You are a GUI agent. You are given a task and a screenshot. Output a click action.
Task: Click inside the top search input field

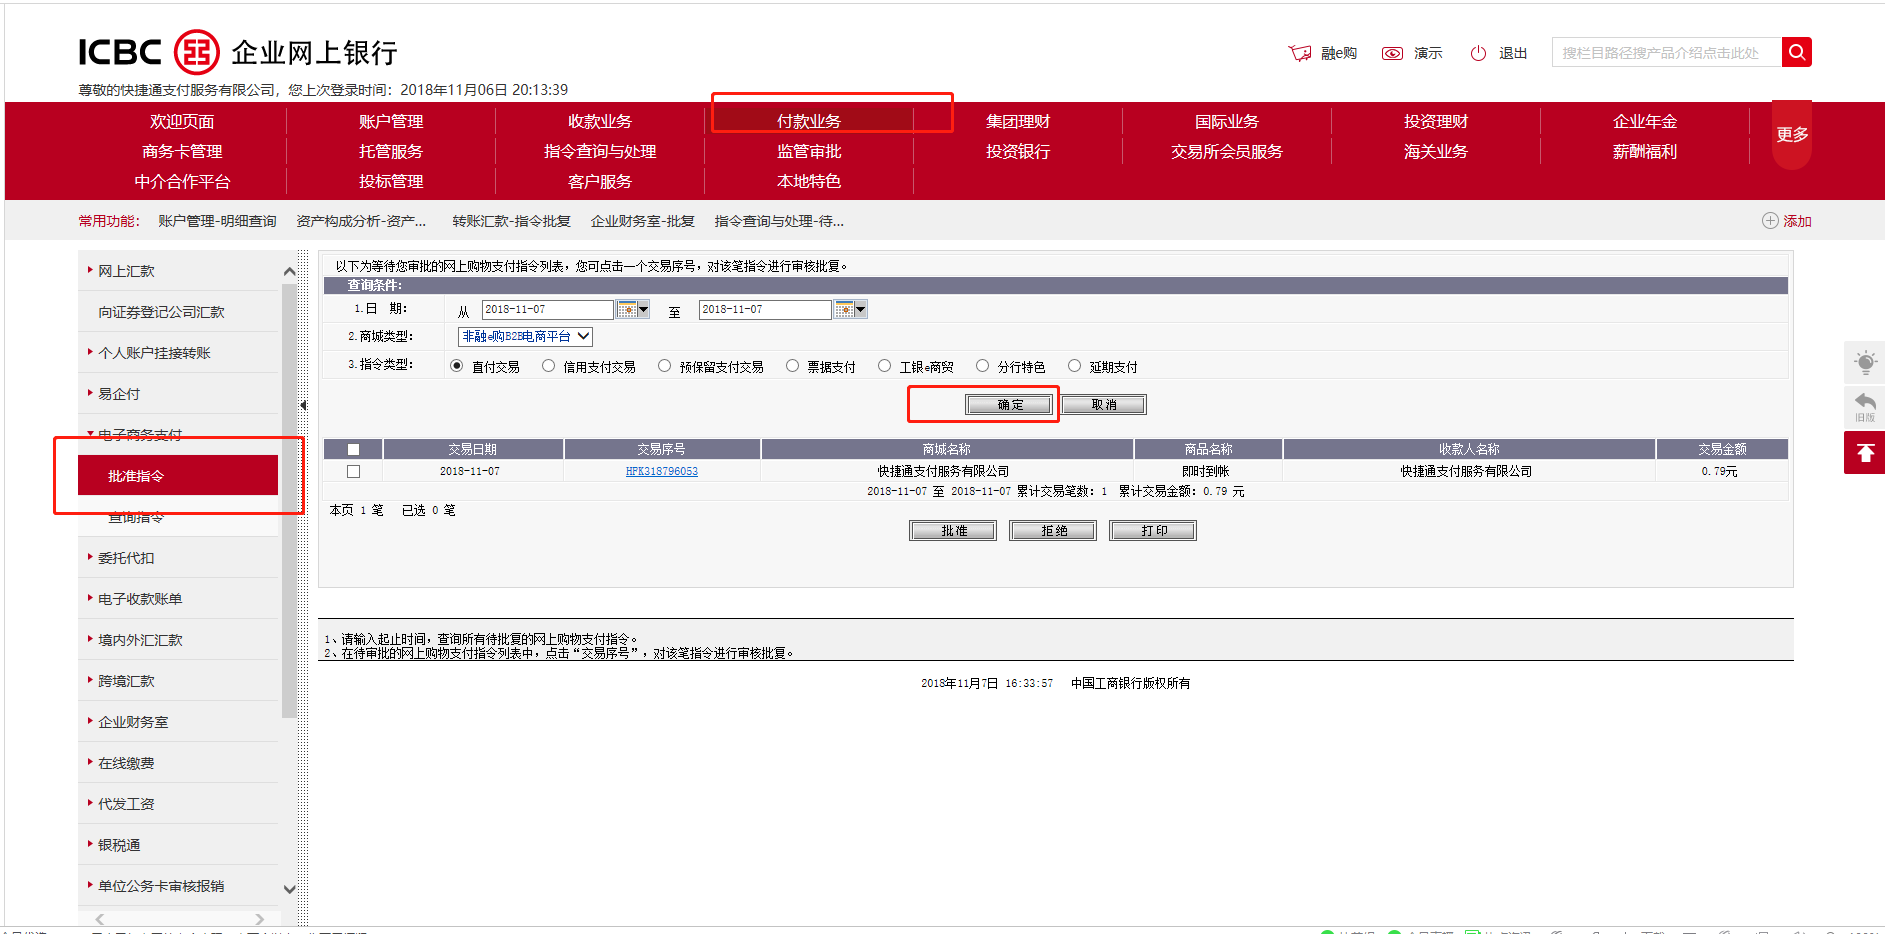[1667, 52]
